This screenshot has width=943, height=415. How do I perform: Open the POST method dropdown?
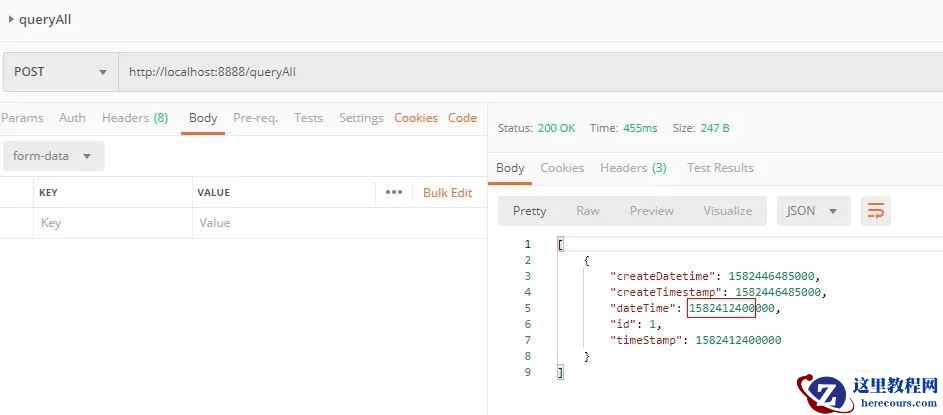pos(60,72)
